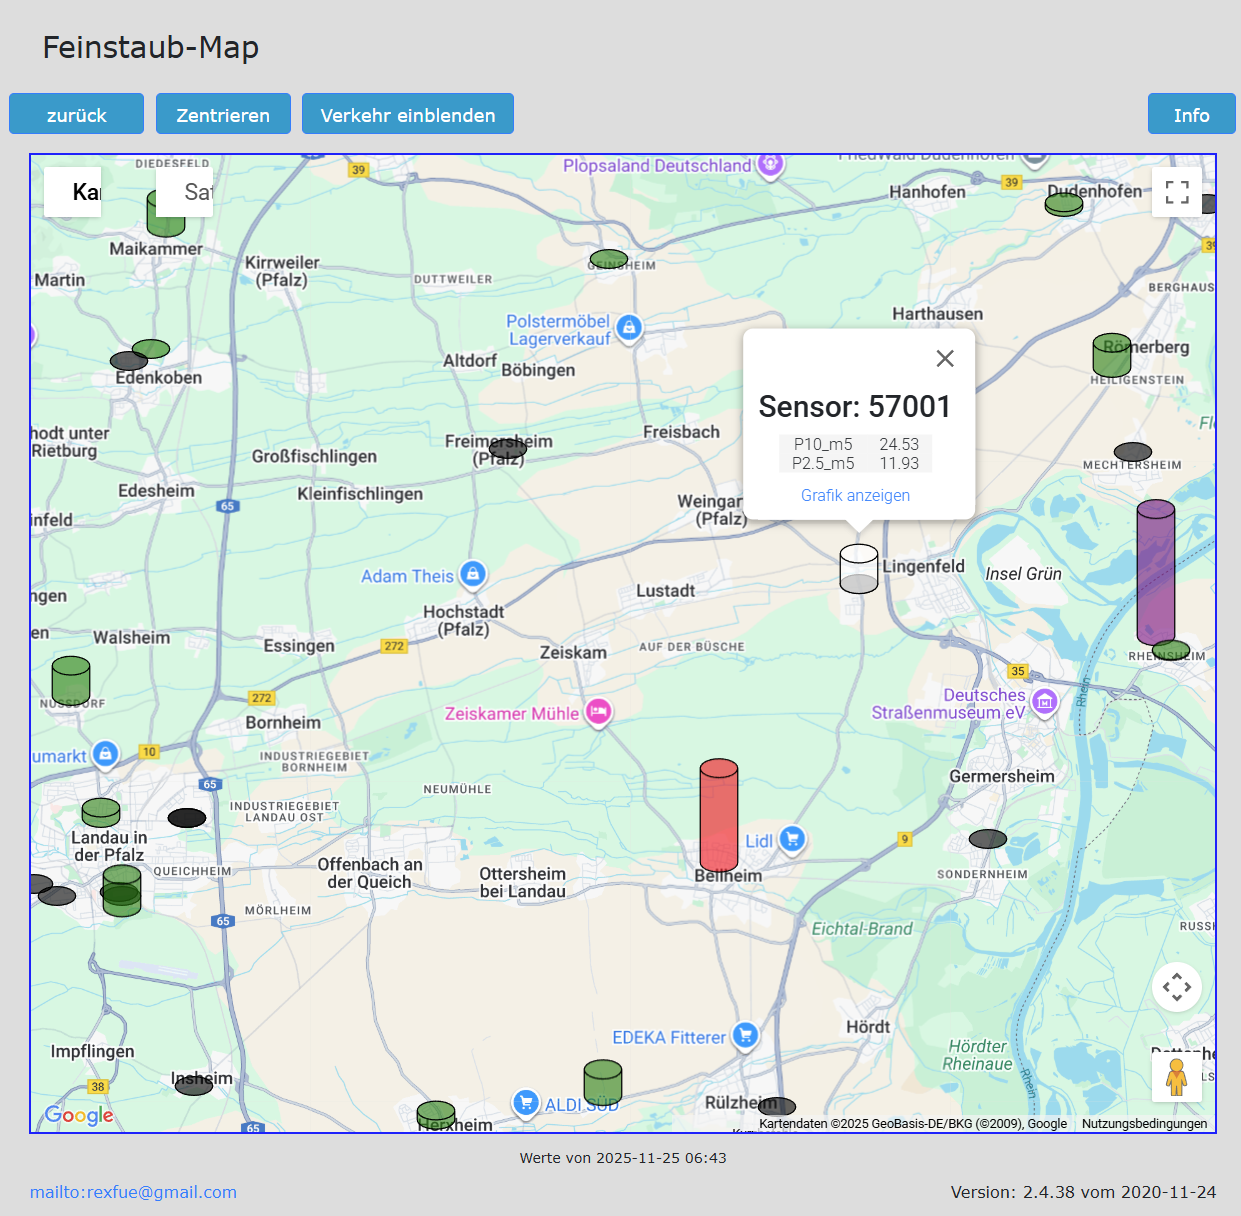Open the map camera controls button
1241x1216 pixels.
(1176, 987)
